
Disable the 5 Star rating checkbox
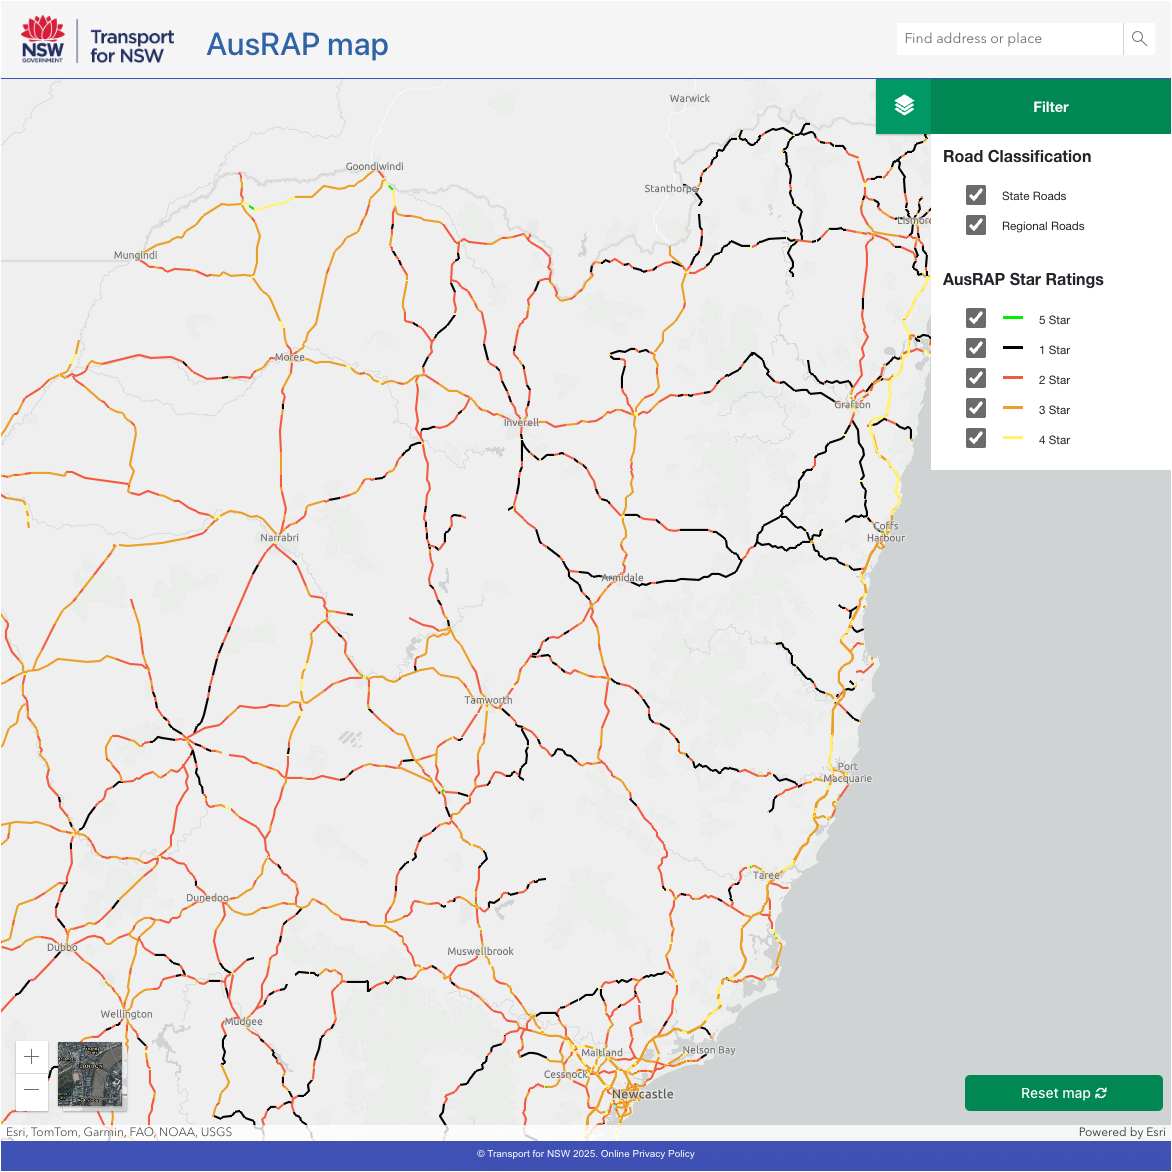[x=976, y=318]
